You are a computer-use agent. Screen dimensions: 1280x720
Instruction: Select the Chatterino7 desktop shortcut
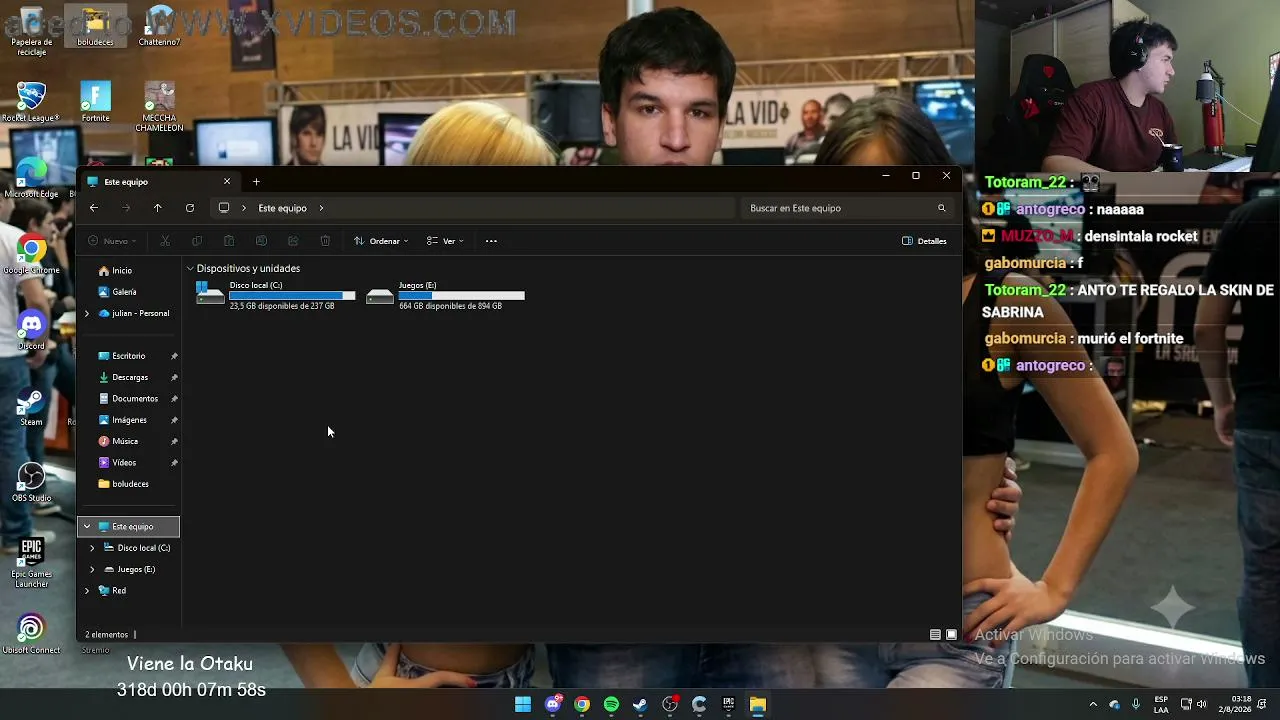(160, 27)
